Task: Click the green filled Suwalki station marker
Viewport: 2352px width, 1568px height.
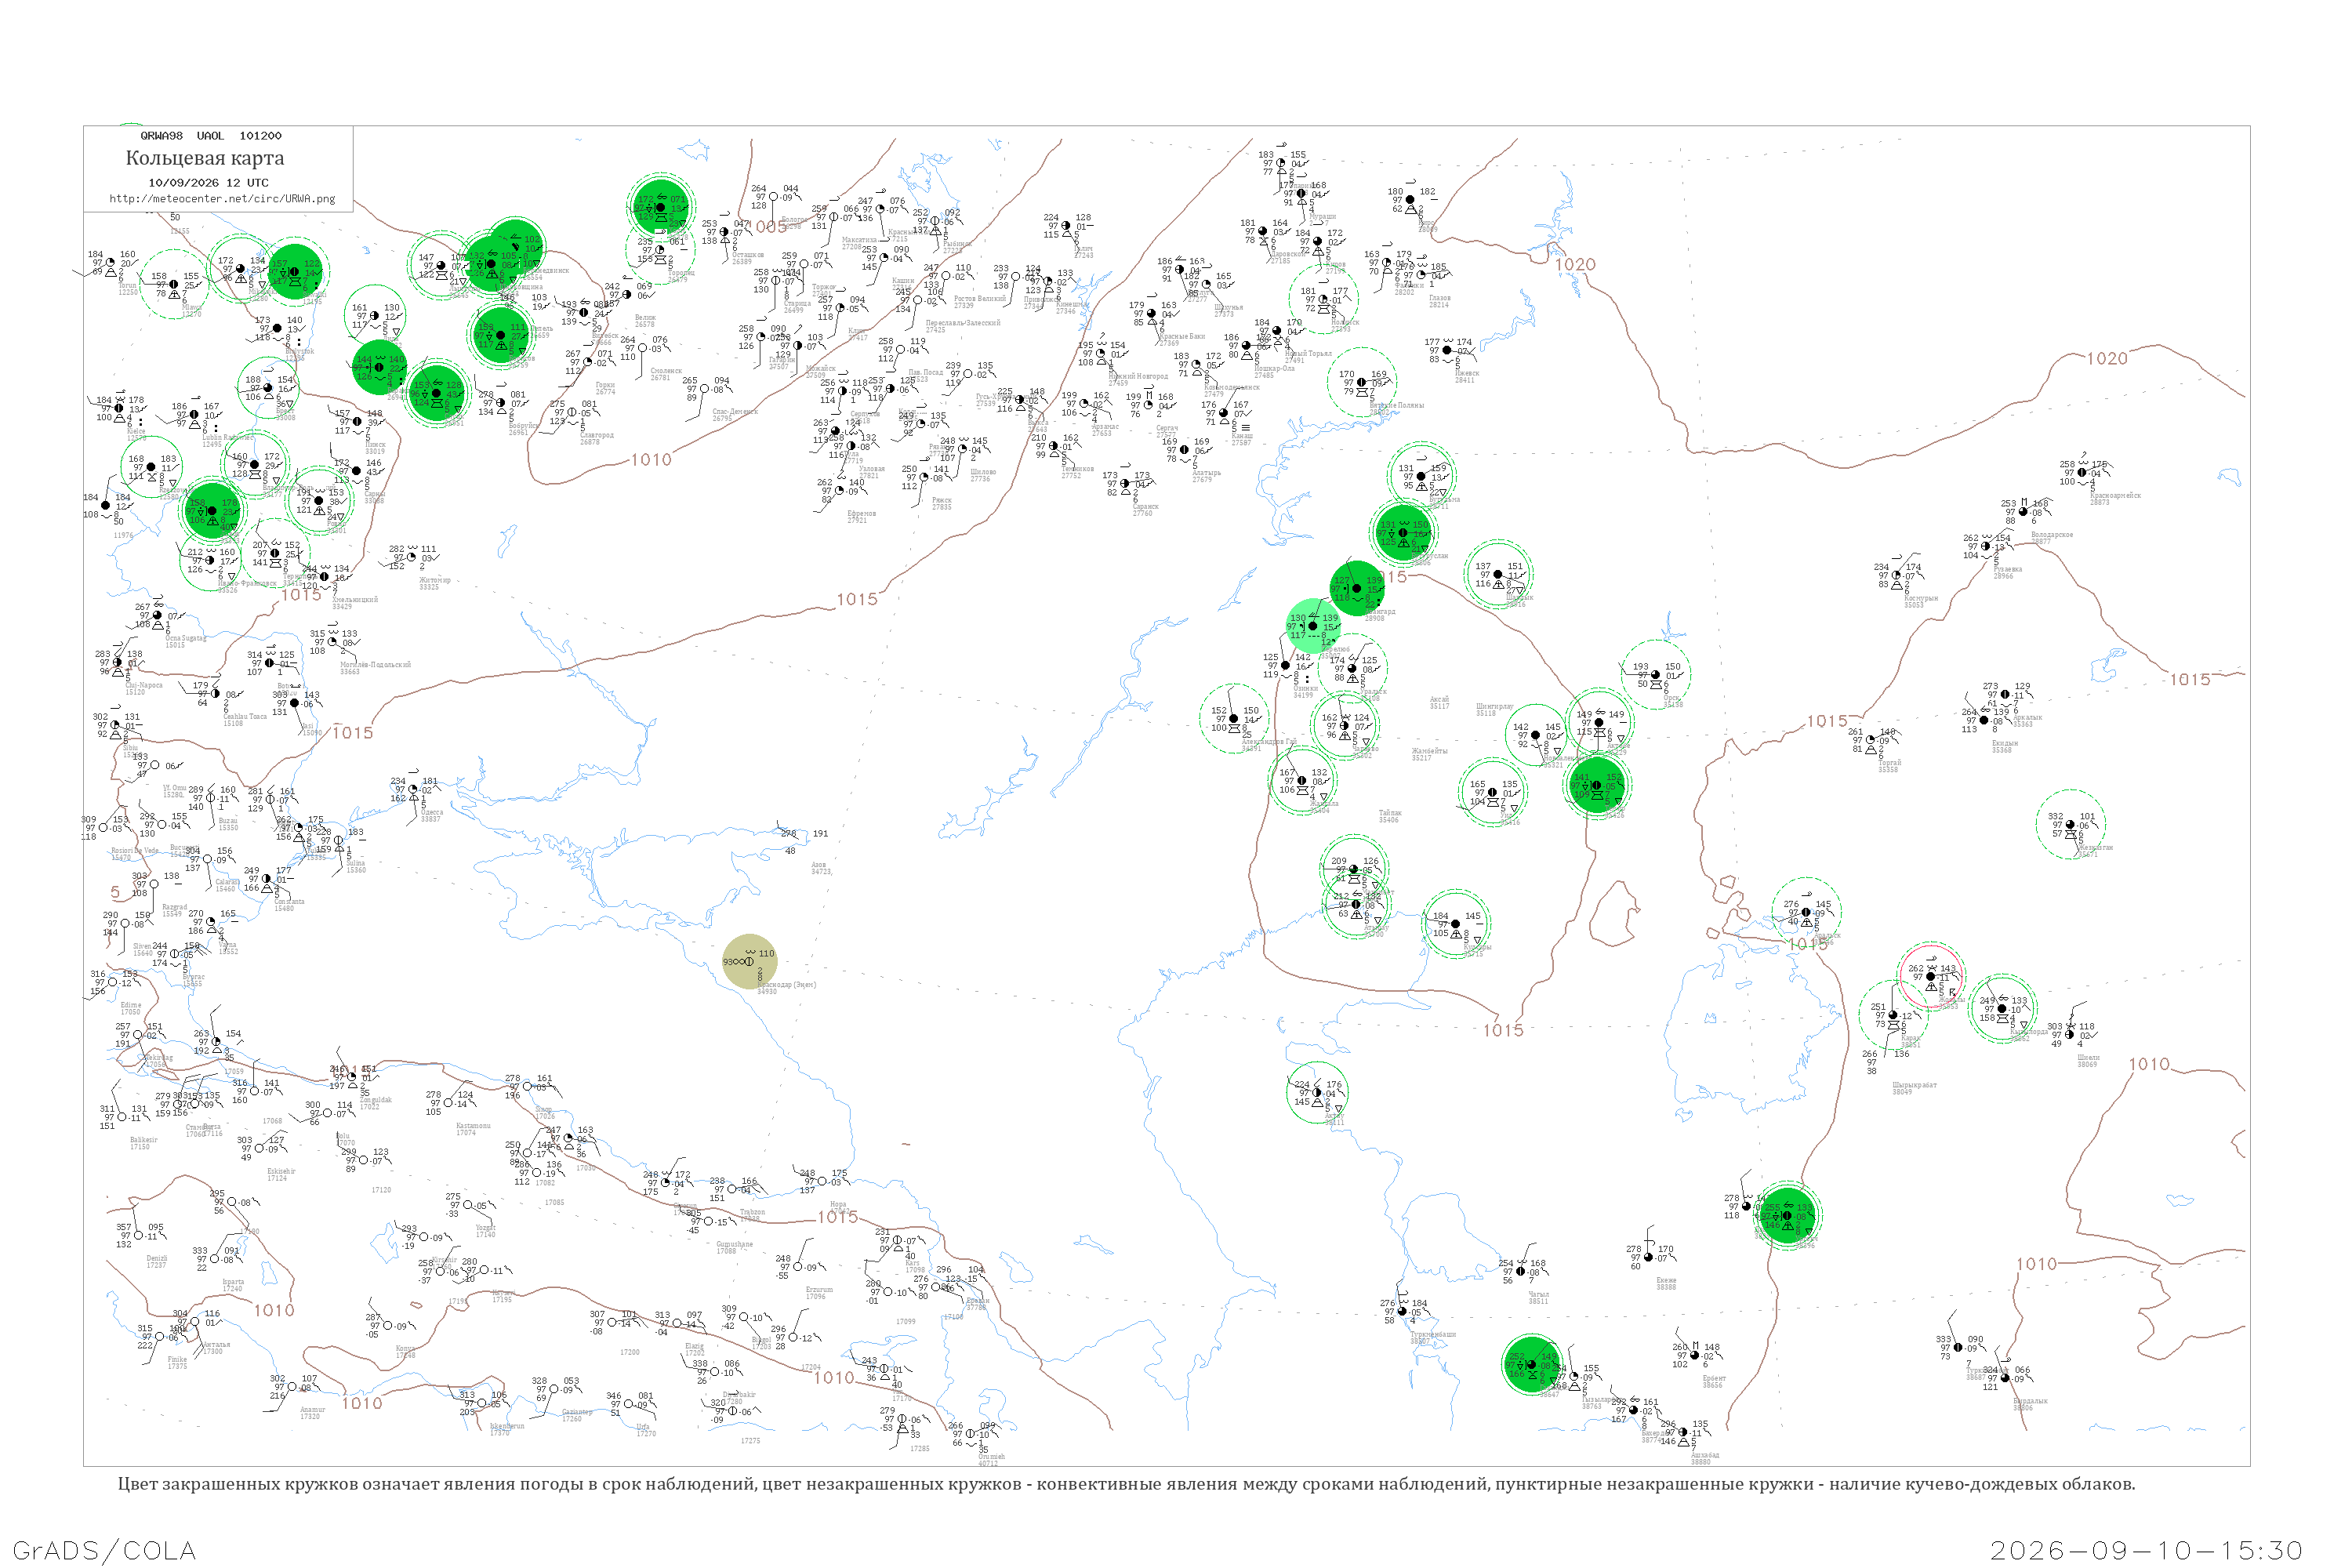Action: [x=295, y=271]
